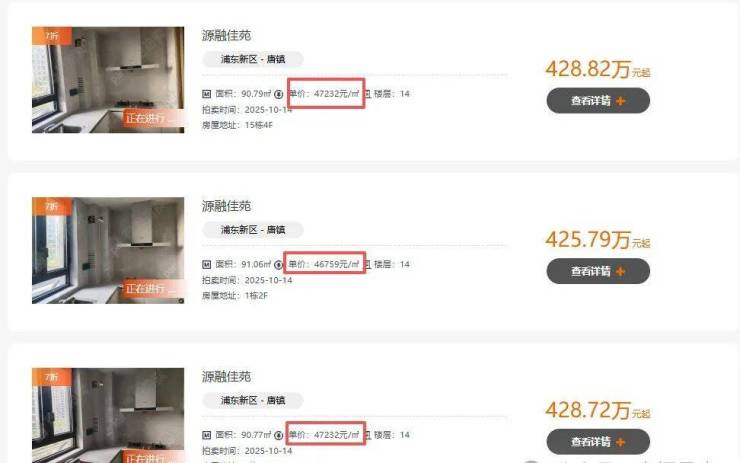Viewport: 740px width, 463px height.
Task: Click the 7折 discount badge on the first photo
Action: coord(52,36)
